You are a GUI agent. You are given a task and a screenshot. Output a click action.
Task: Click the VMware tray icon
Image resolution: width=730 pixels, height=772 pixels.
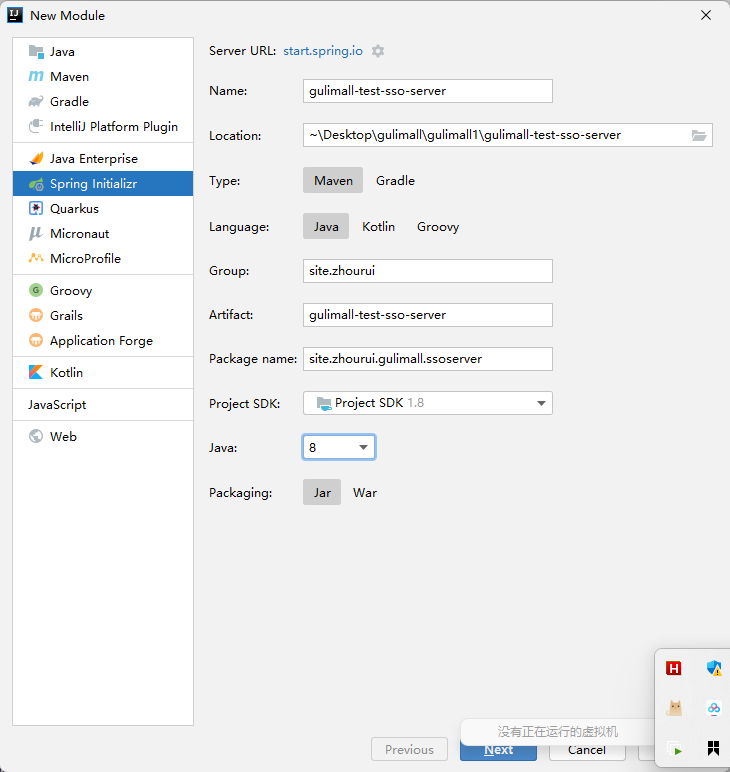pyautogui.click(x=674, y=749)
